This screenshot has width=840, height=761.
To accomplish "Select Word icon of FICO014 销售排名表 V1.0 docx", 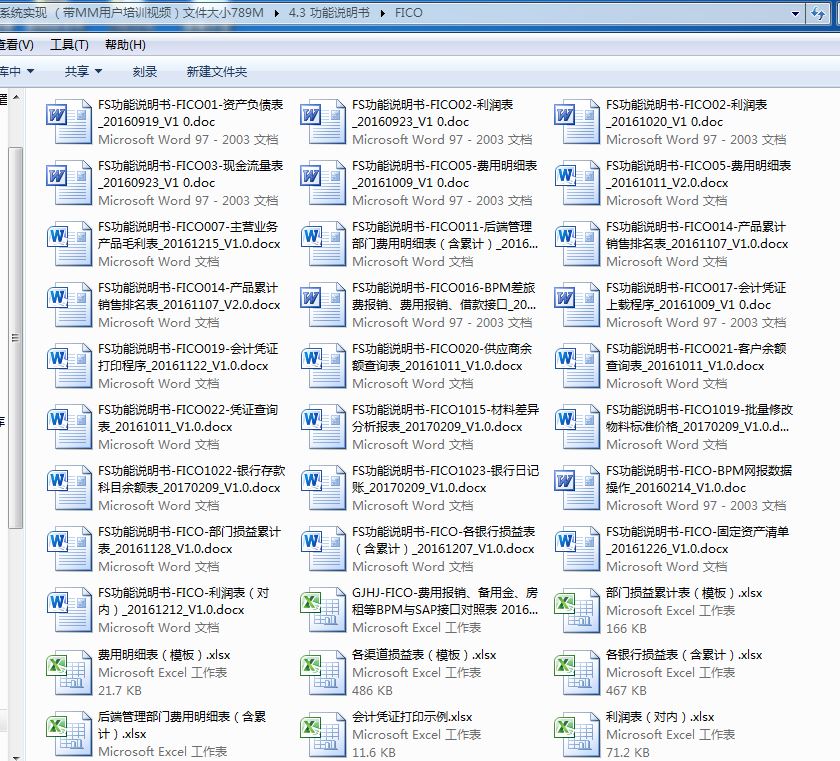I will [x=576, y=244].
